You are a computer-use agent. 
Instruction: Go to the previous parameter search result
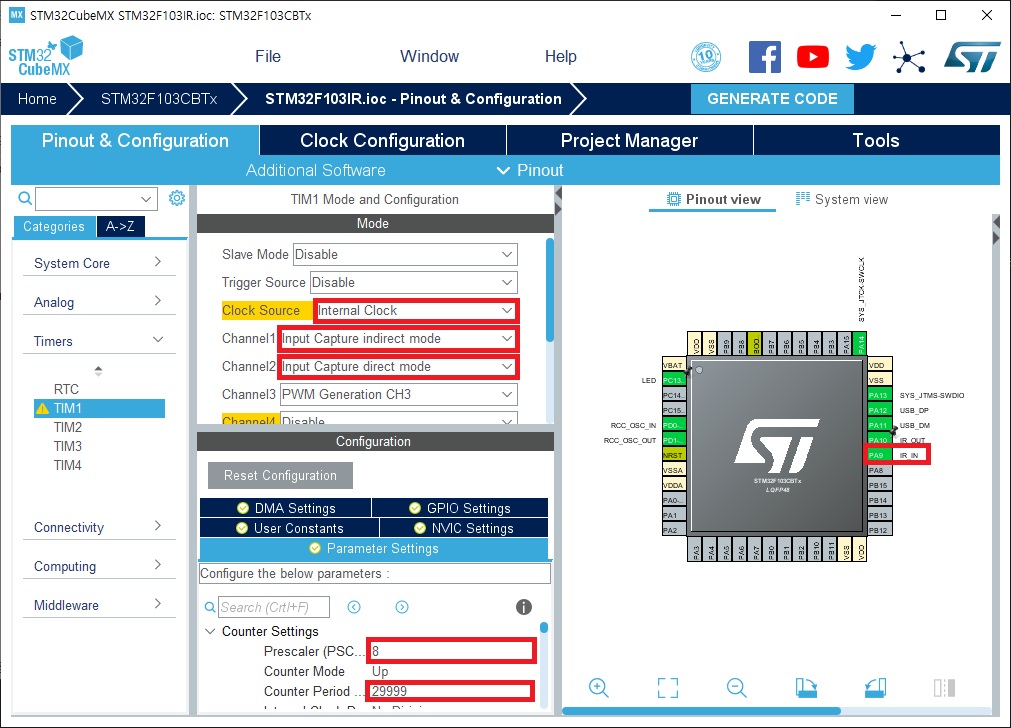click(354, 607)
